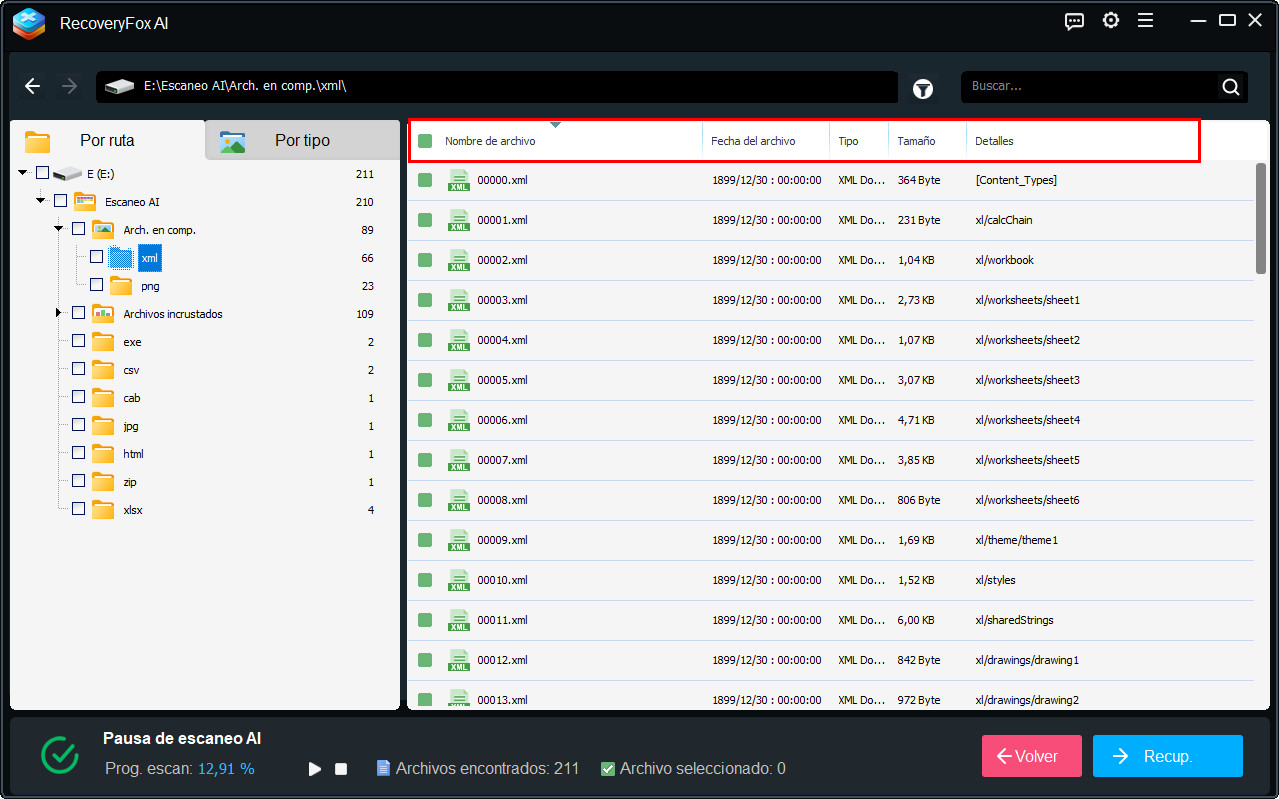This screenshot has height=799, width=1279.
Task: Click the 00003.xml file icon
Action: [459, 300]
